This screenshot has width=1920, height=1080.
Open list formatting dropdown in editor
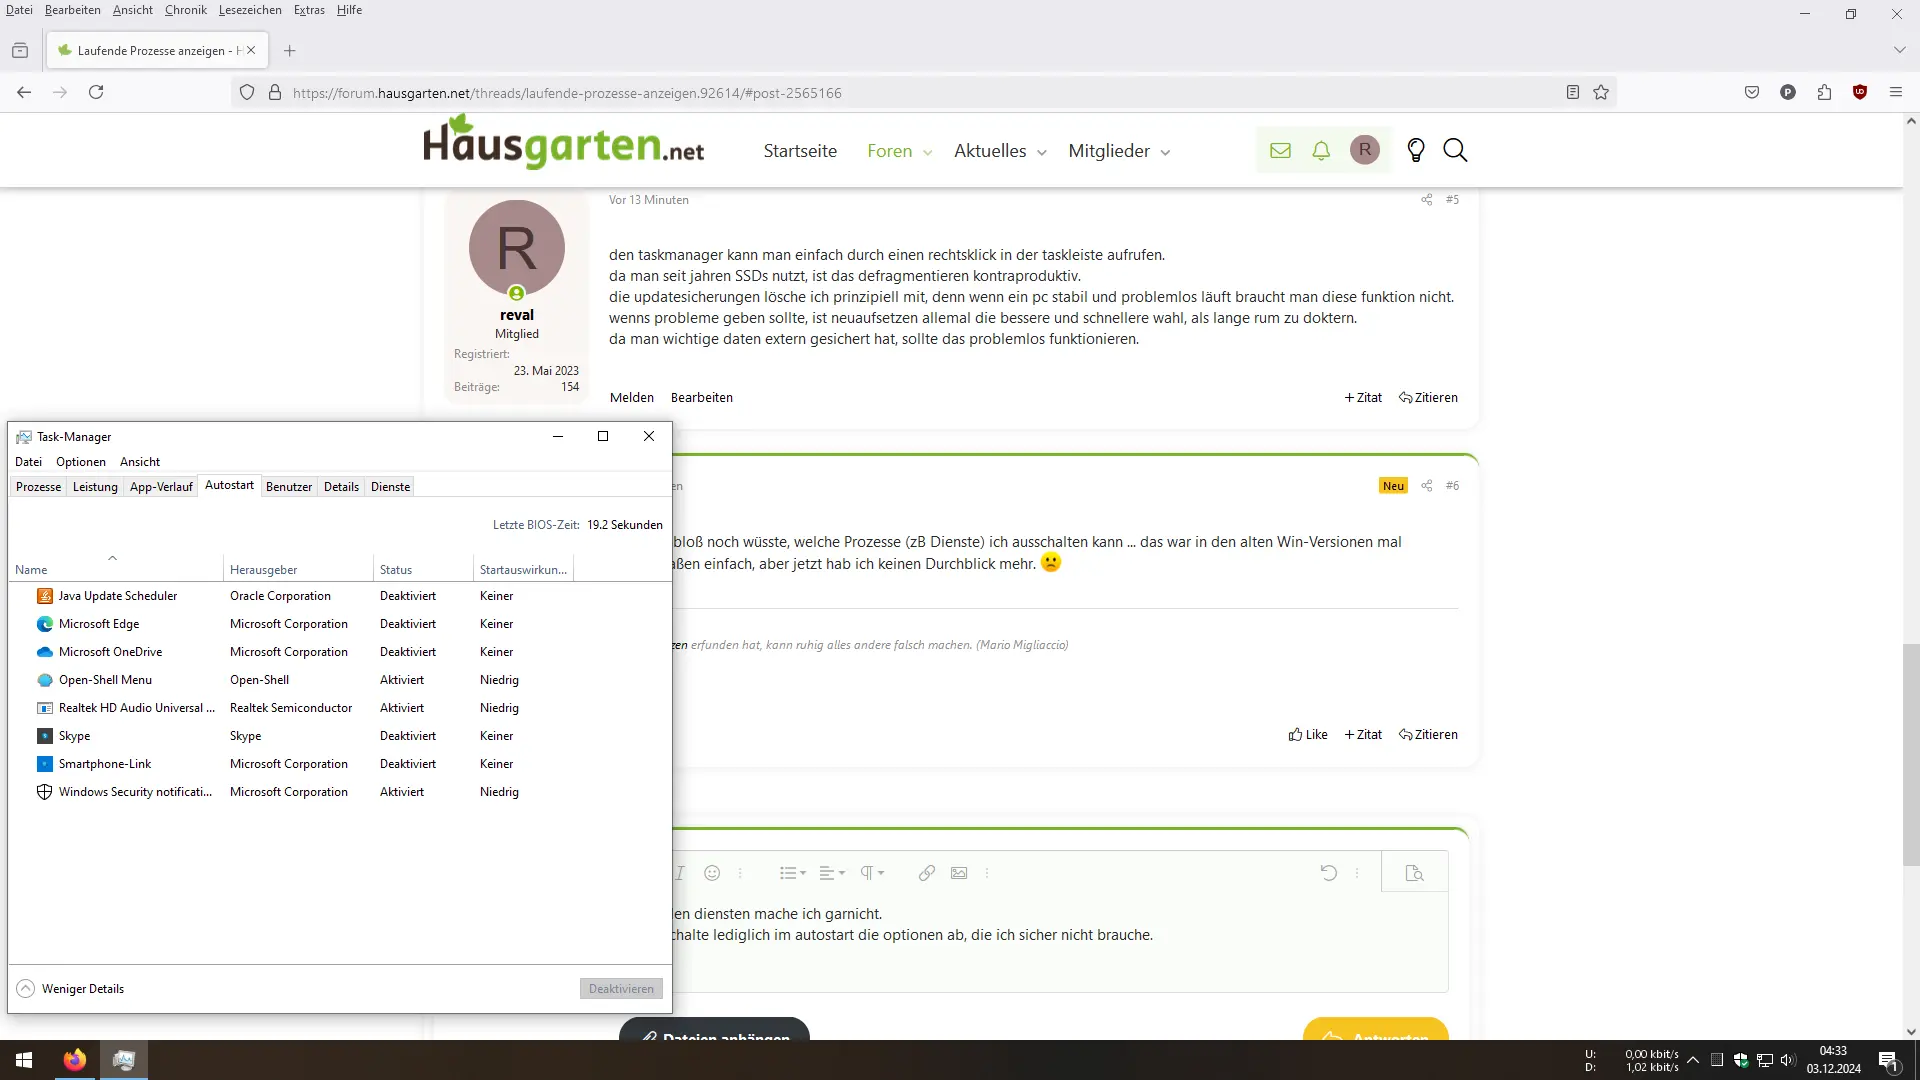point(792,873)
